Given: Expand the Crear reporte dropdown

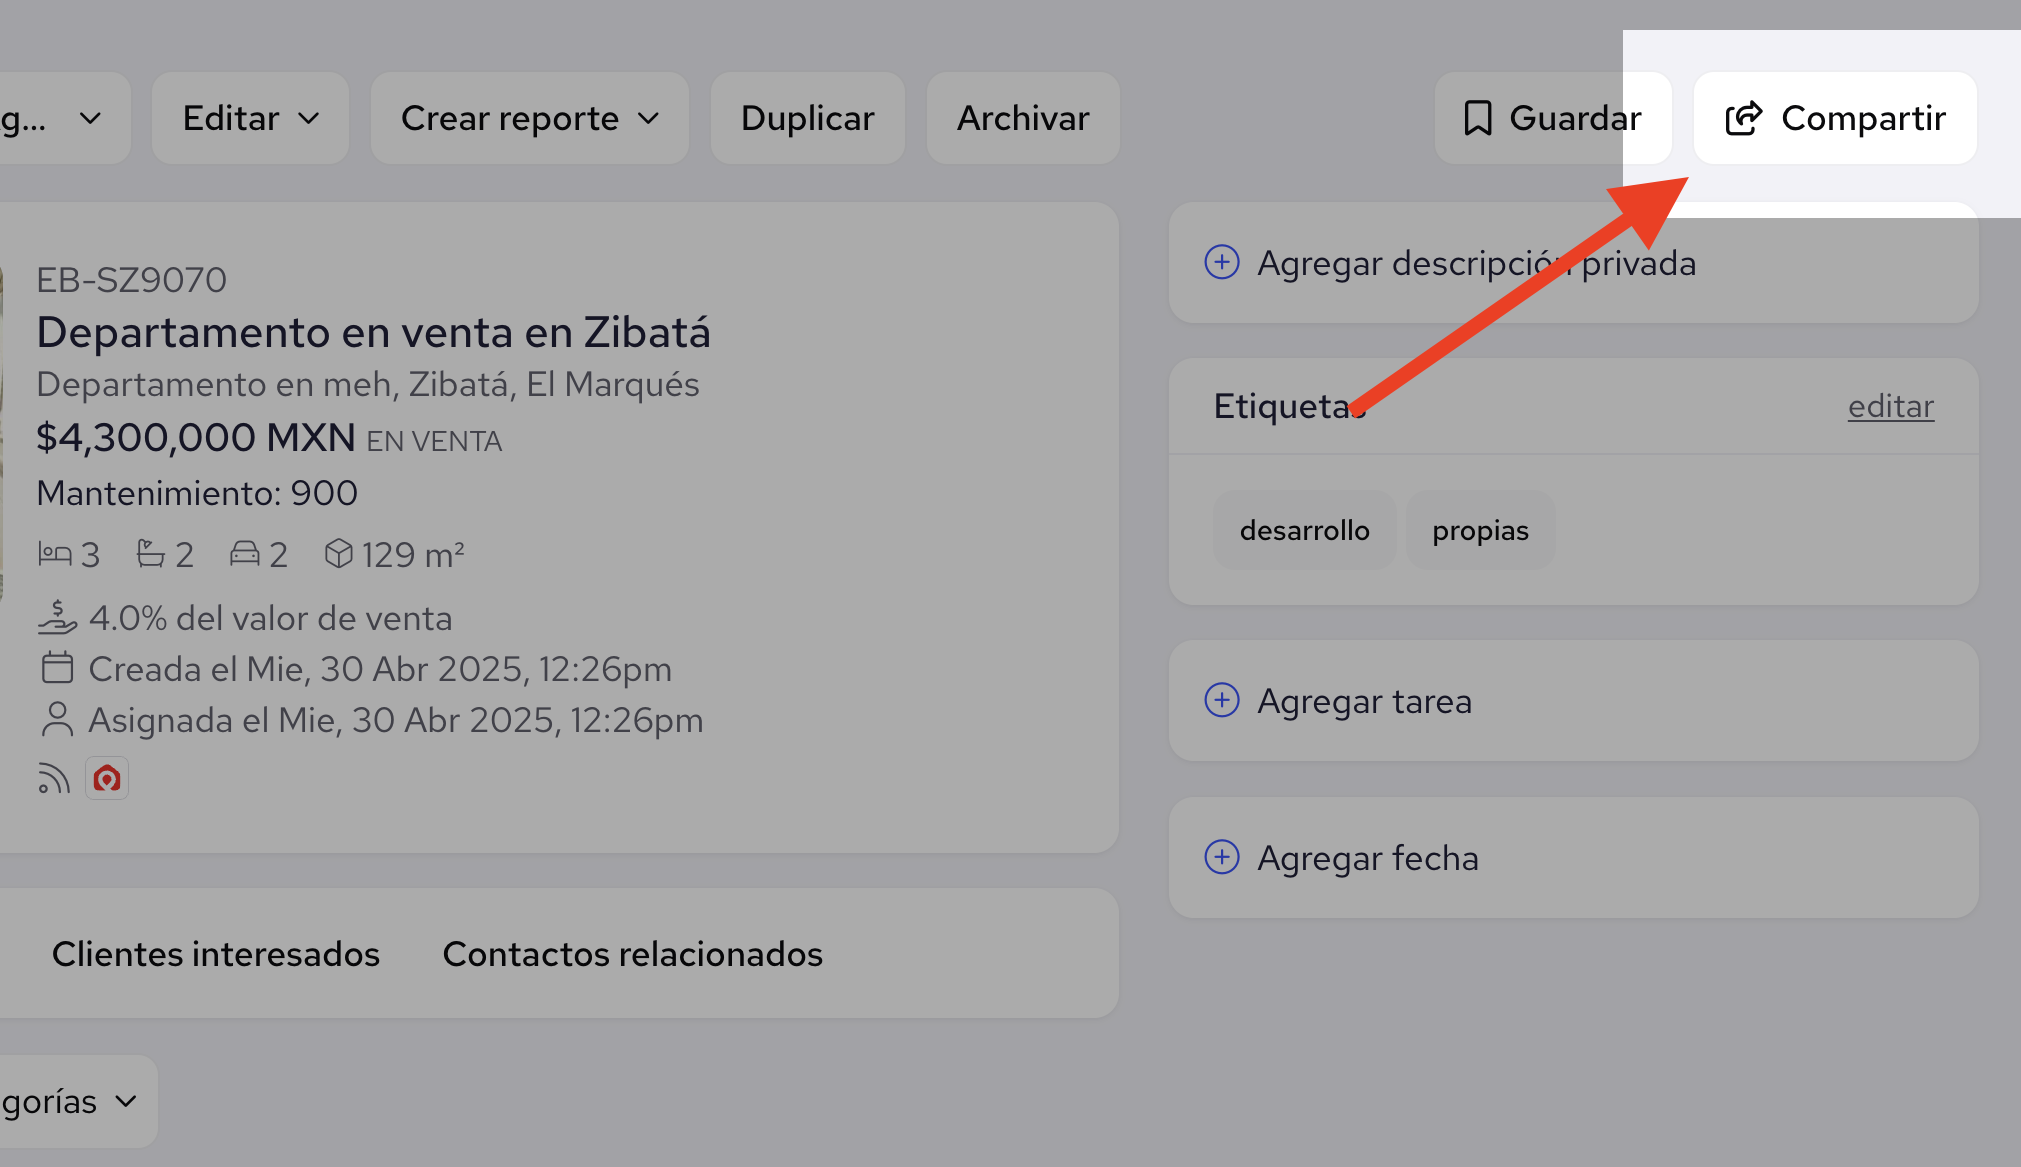Looking at the screenshot, I should [x=529, y=118].
